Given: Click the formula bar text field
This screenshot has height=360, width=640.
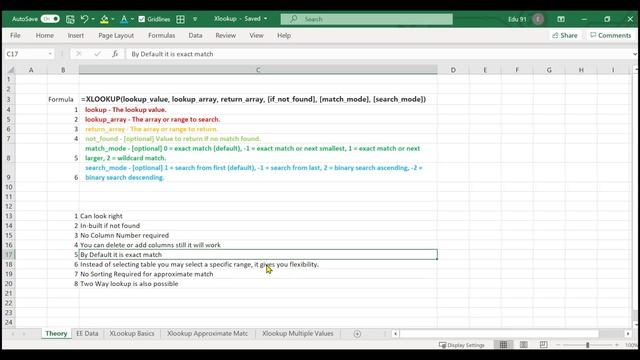Looking at the screenshot, I should pos(379,54).
